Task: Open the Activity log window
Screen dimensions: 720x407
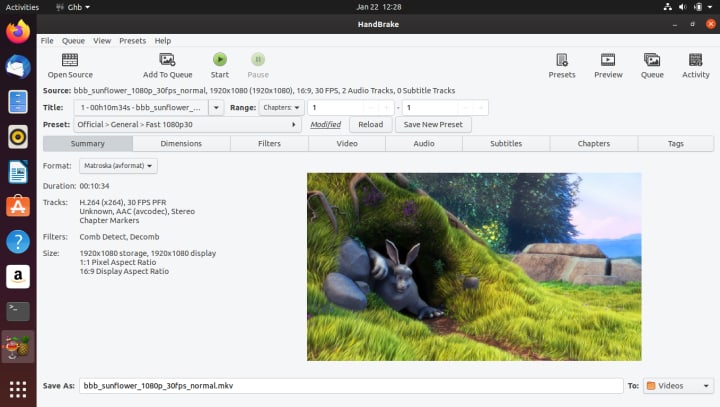Action: pyautogui.click(x=696, y=66)
